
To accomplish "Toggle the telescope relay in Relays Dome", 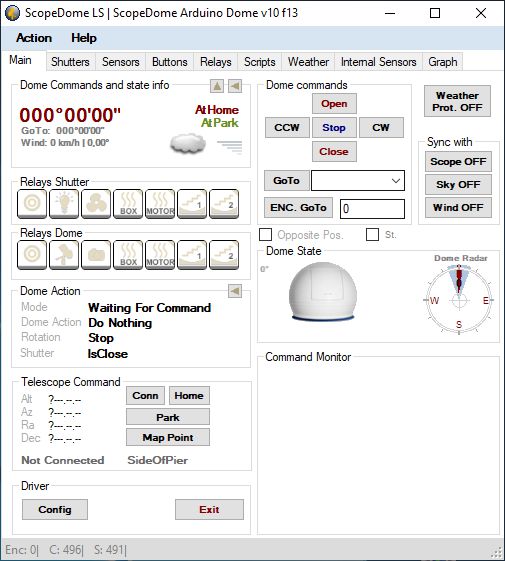I will click(x=64, y=254).
